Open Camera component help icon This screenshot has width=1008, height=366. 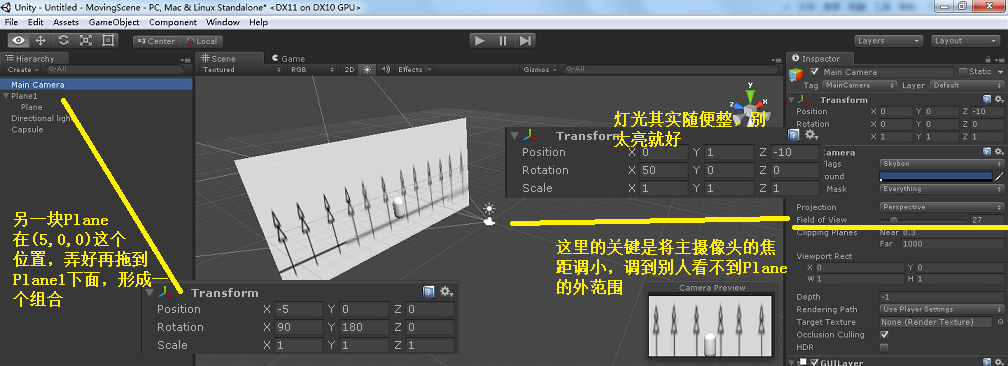pos(987,152)
